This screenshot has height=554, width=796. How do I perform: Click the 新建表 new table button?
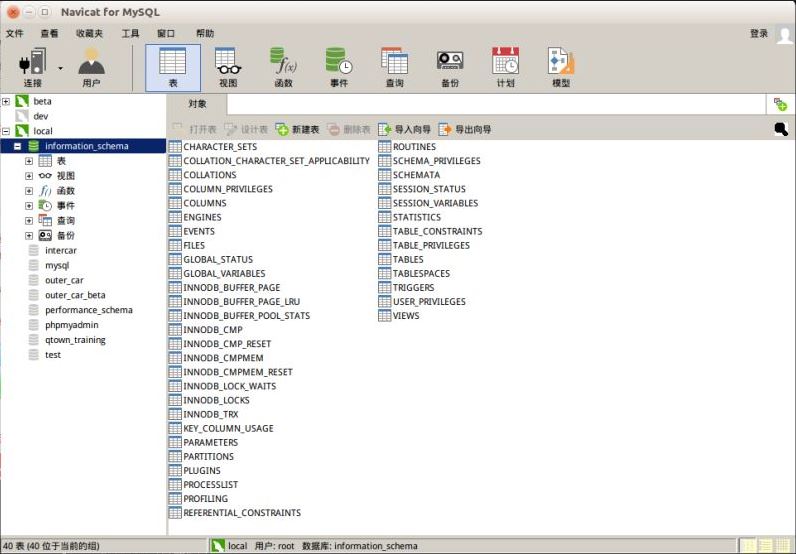point(297,129)
